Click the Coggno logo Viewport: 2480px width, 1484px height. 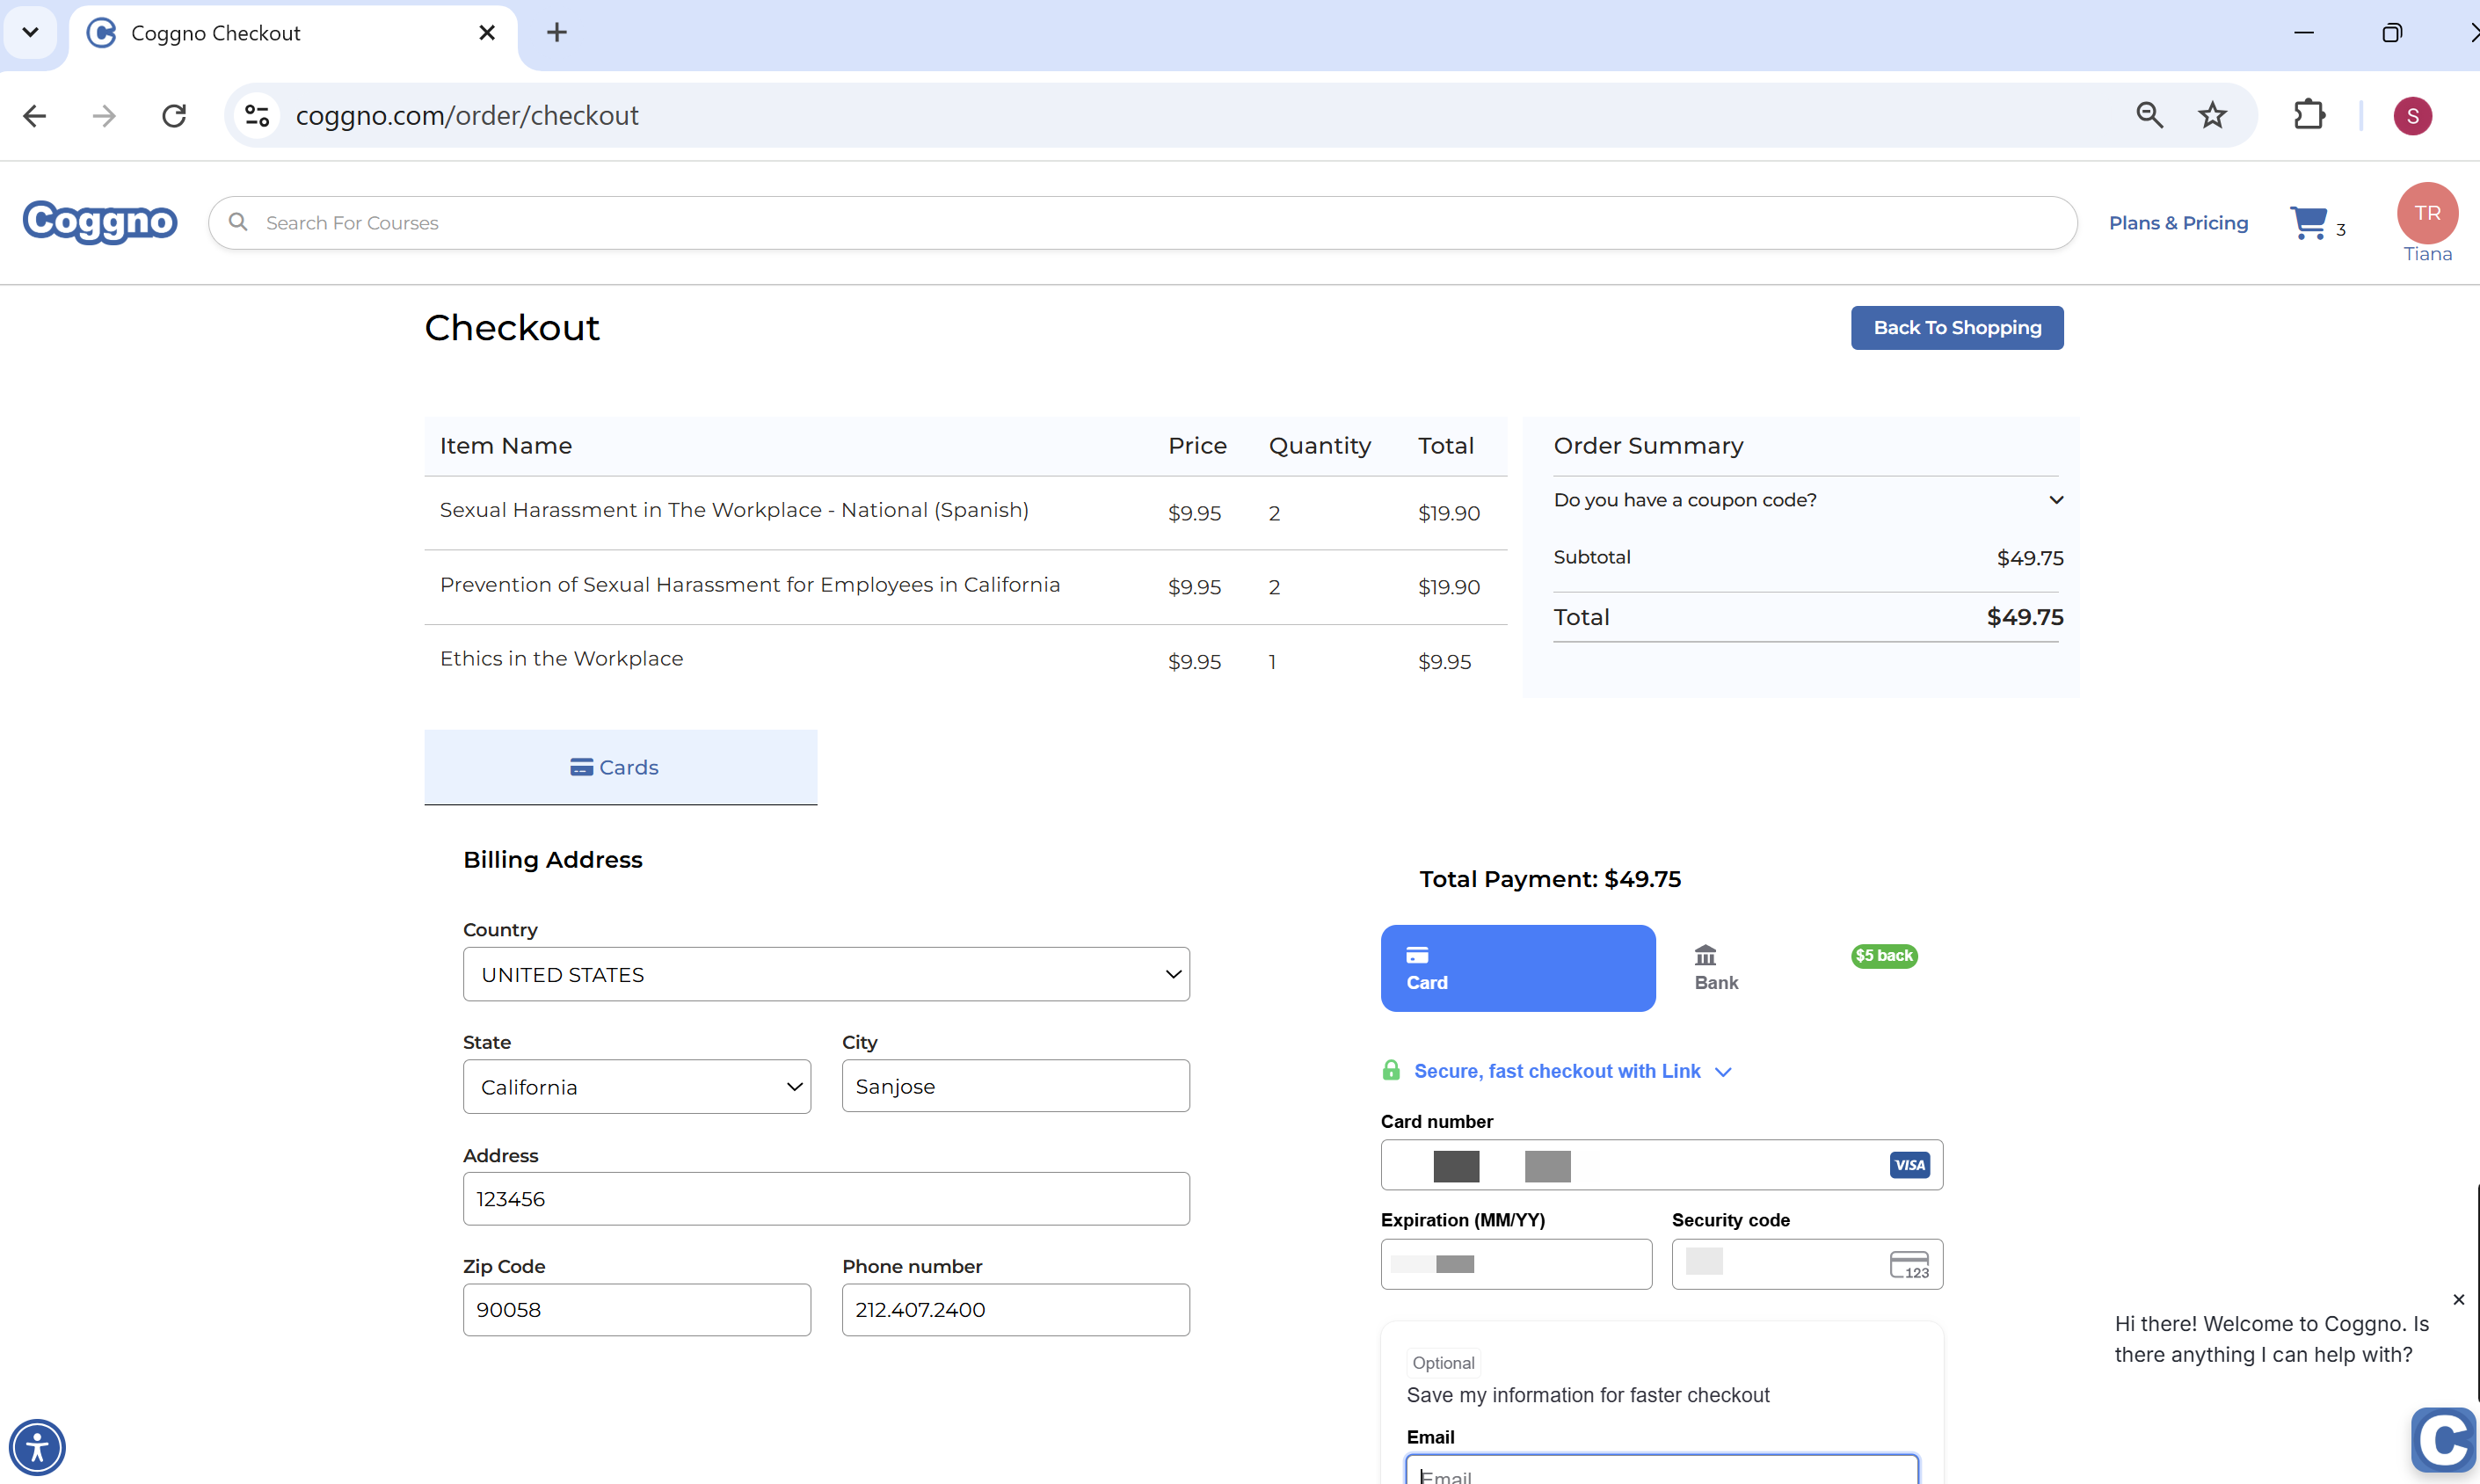coord(100,222)
